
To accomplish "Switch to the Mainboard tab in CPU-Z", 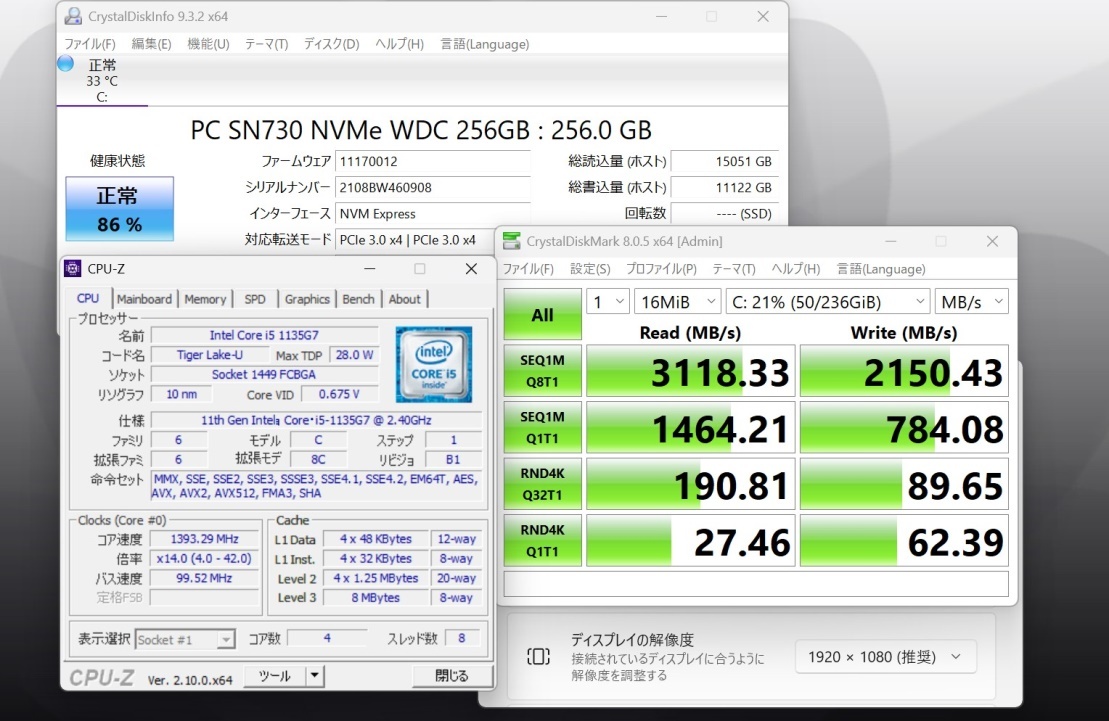I will (x=144, y=299).
